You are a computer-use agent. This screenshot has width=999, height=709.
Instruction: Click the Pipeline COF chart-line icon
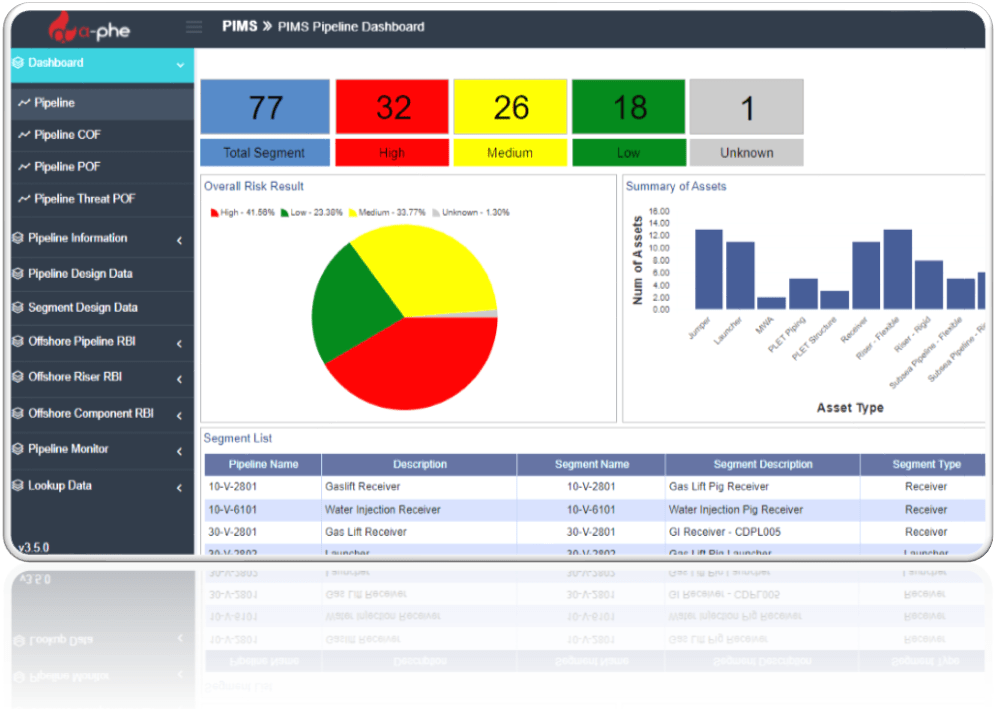24,134
